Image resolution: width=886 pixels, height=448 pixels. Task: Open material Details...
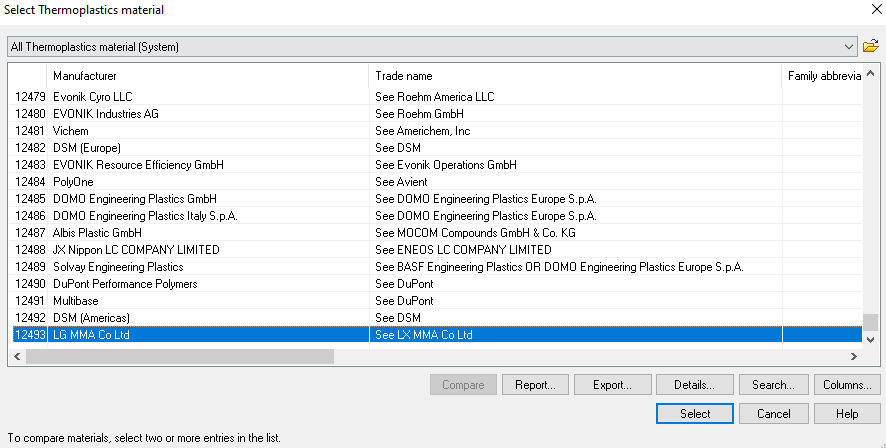pyautogui.click(x=694, y=385)
